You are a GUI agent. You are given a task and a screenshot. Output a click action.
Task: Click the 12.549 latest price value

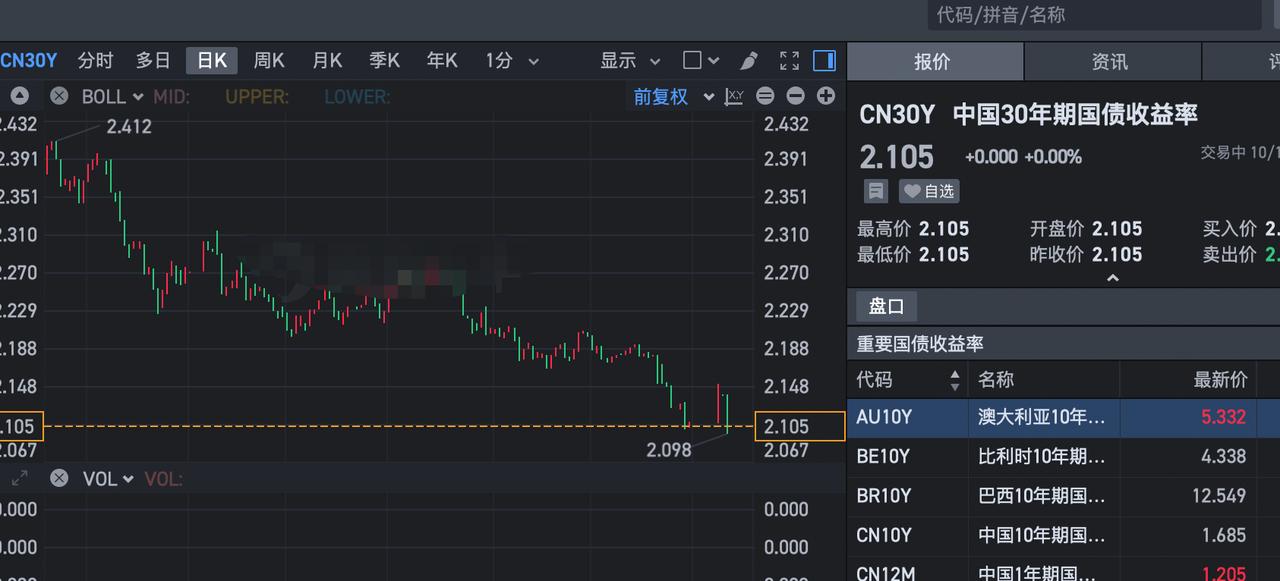(1219, 495)
